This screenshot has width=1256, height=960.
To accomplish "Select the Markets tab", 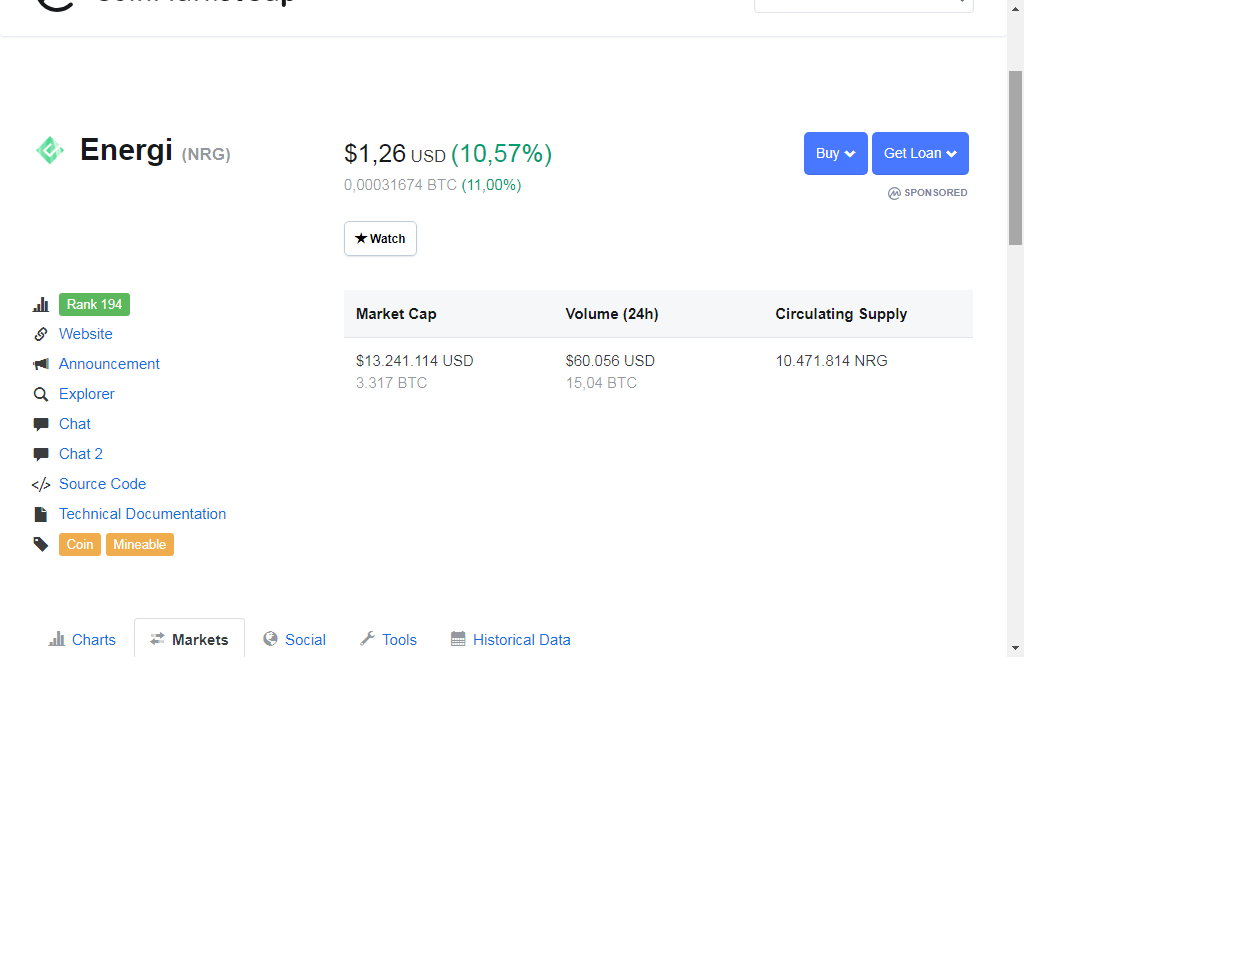I will pyautogui.click(x=189, y=639).
